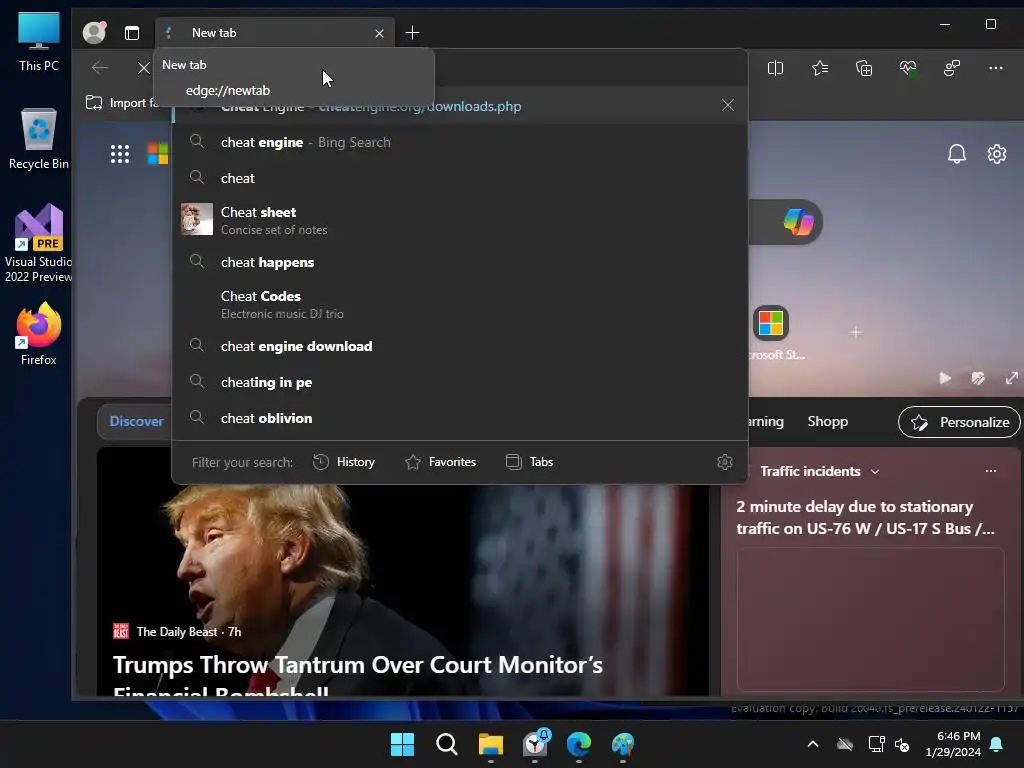Launch Visual Studio 2022 Preview shortcut
This screenshot has width=1024, height=768.
[x=39, y=244]
